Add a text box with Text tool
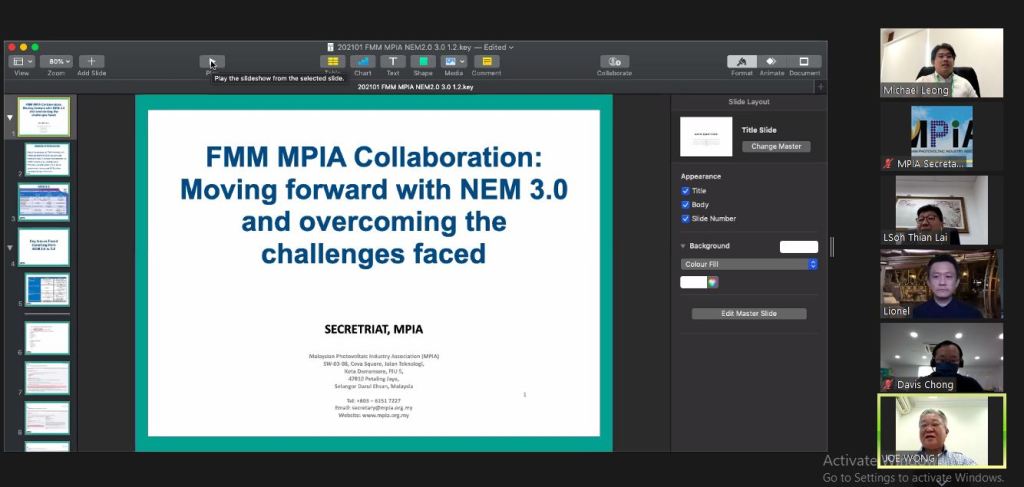The height and width of the screenshot is (487, 1024). click(393, 62)
